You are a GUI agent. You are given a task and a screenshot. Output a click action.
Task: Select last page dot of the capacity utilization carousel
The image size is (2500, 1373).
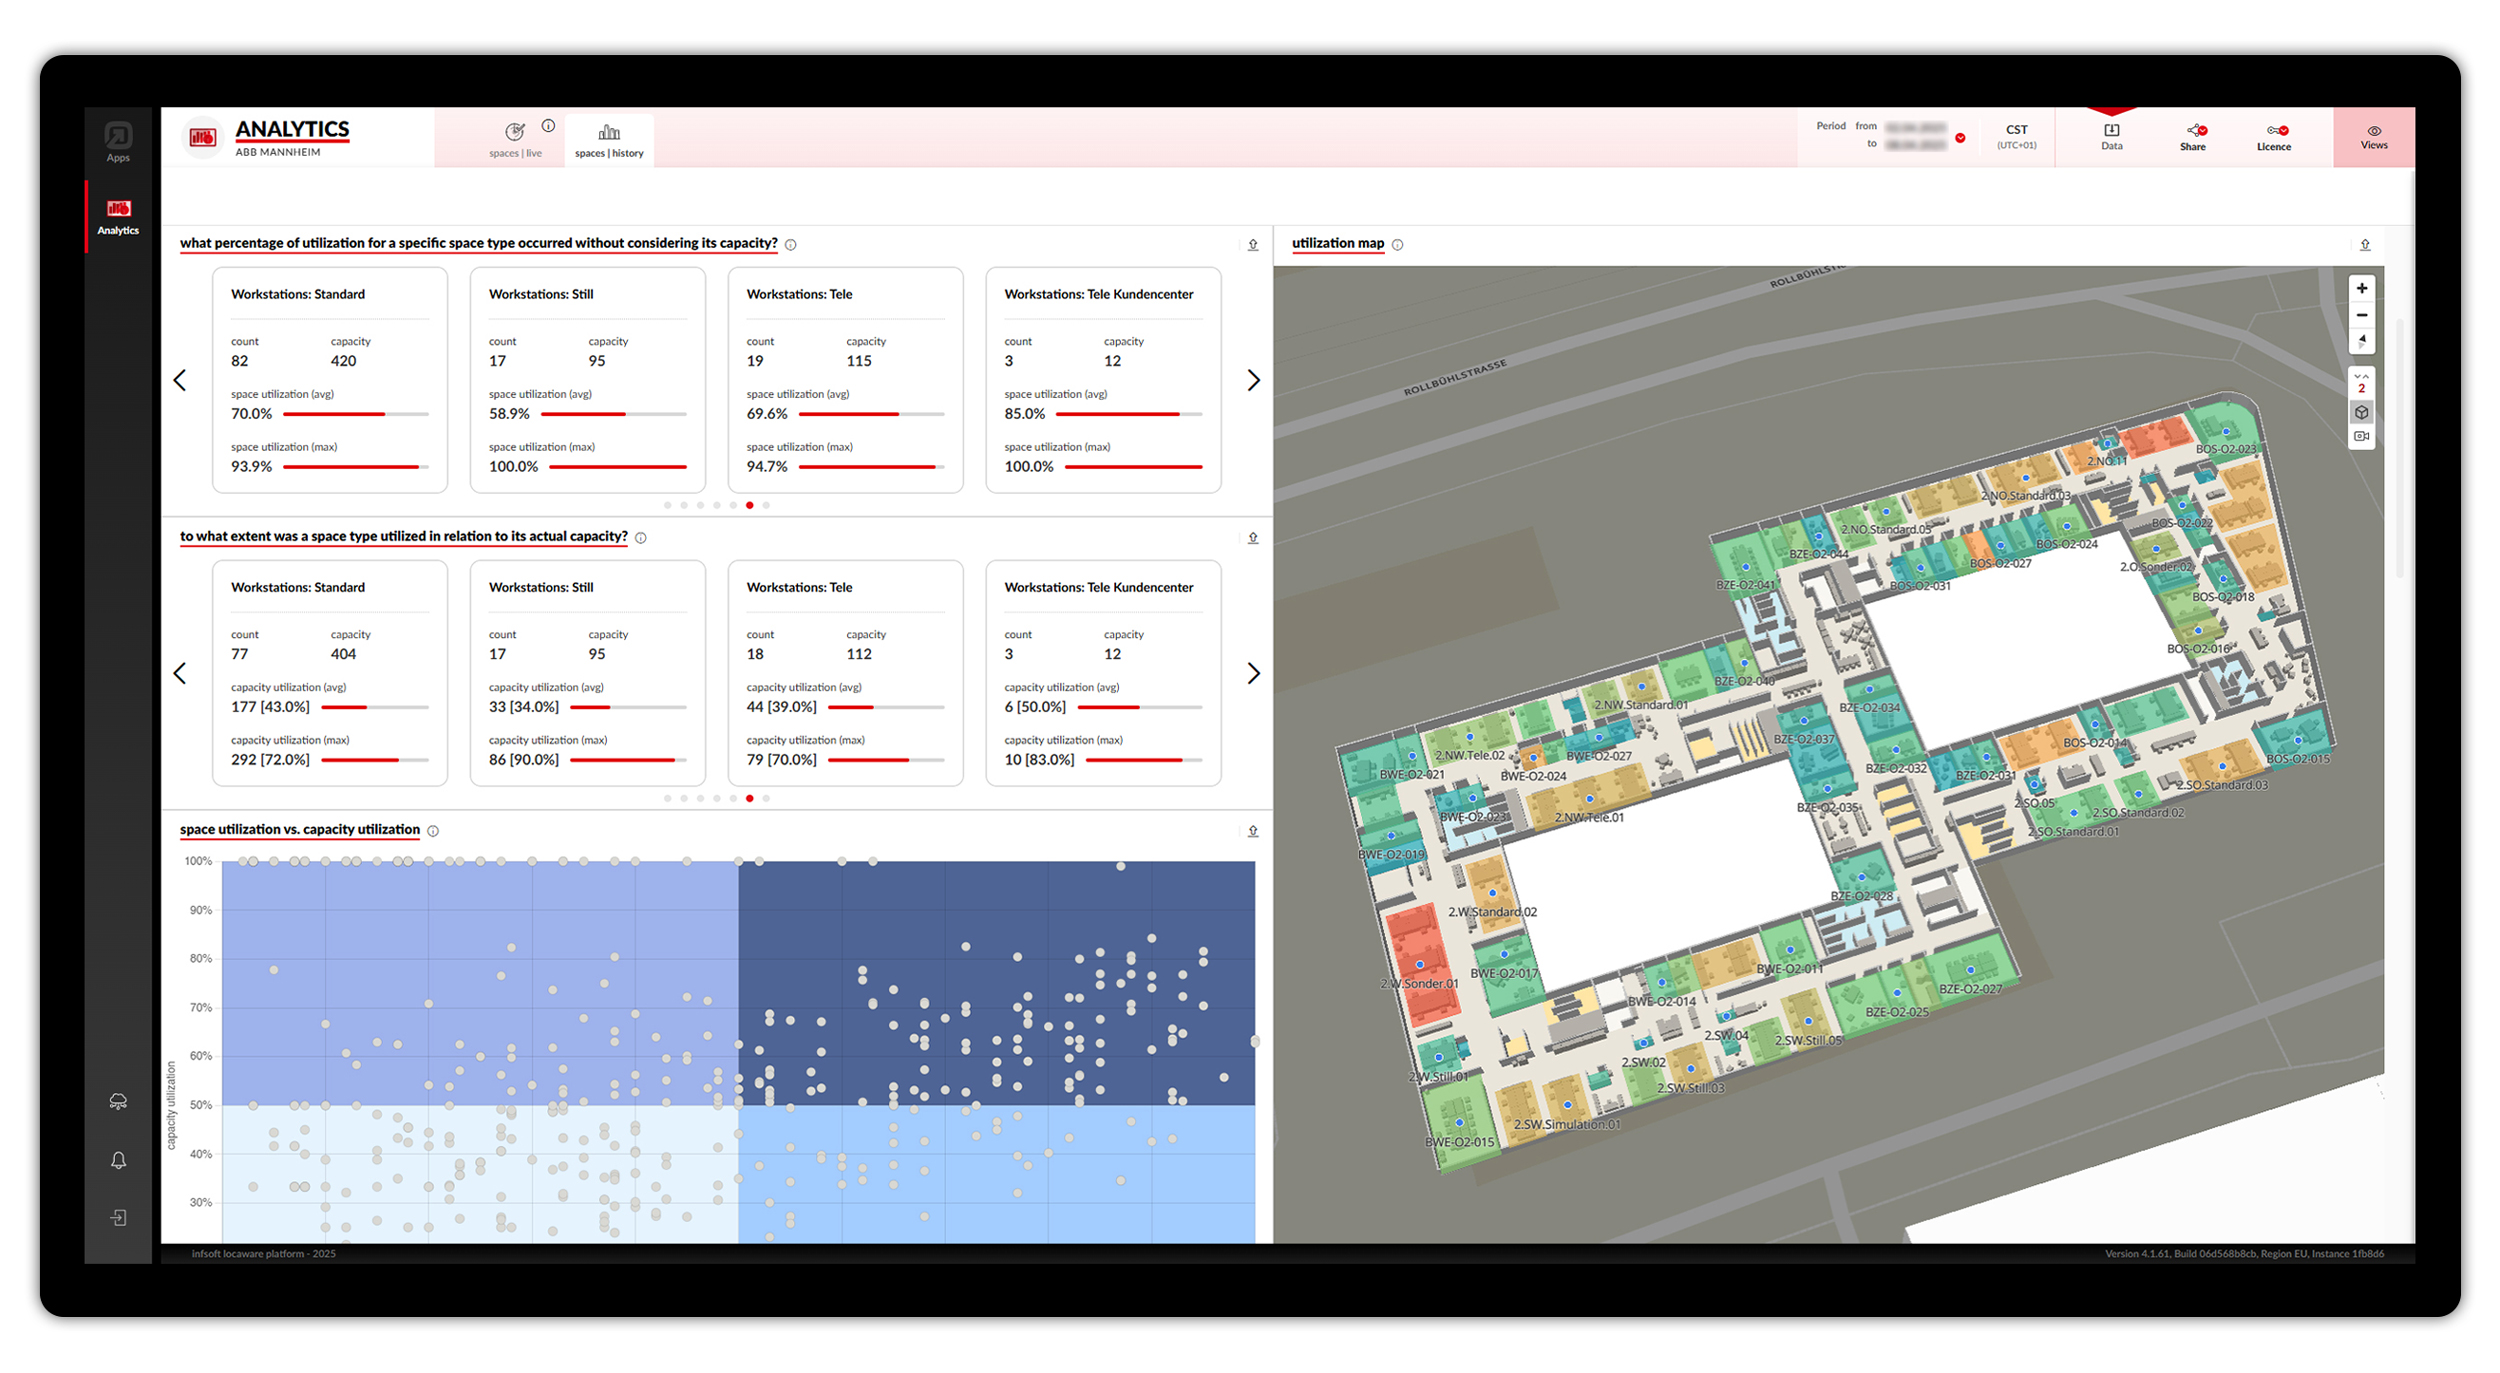point(766,798)
